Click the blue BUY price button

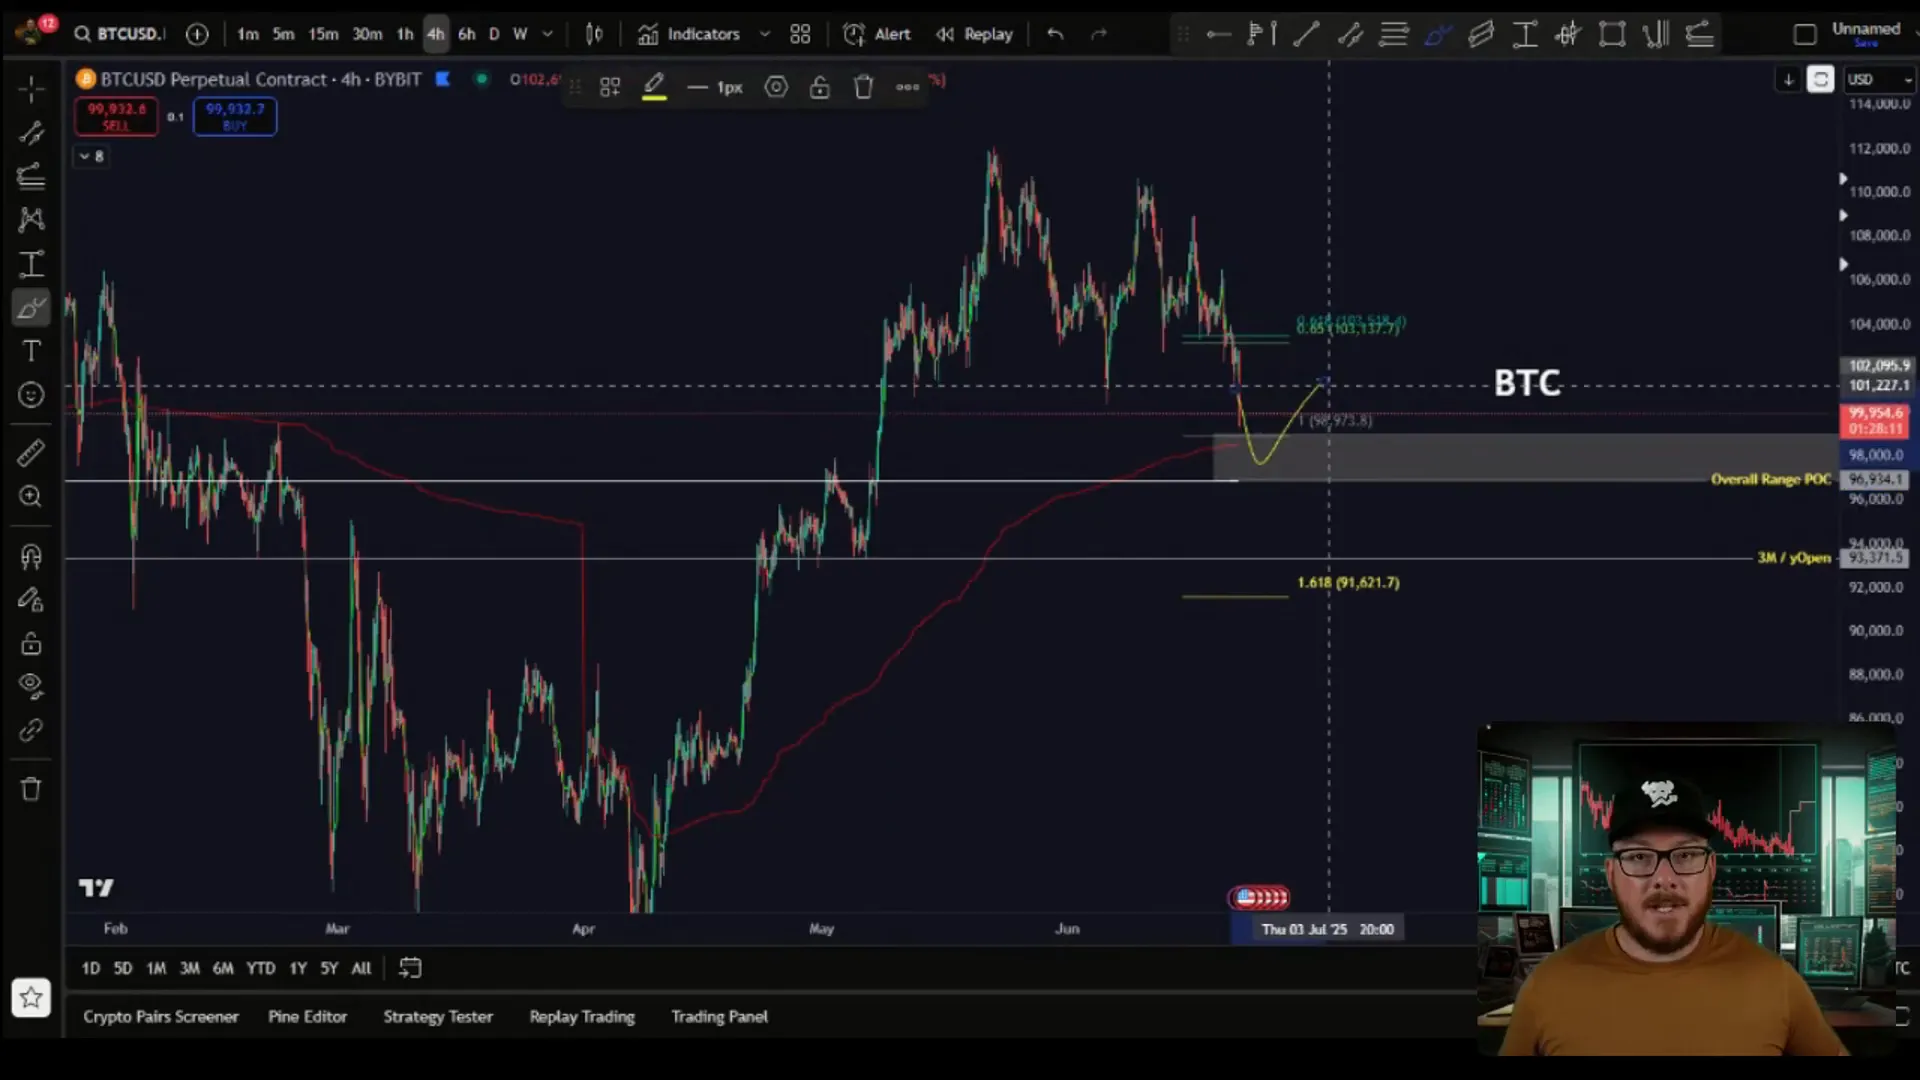tap(235, 116)
